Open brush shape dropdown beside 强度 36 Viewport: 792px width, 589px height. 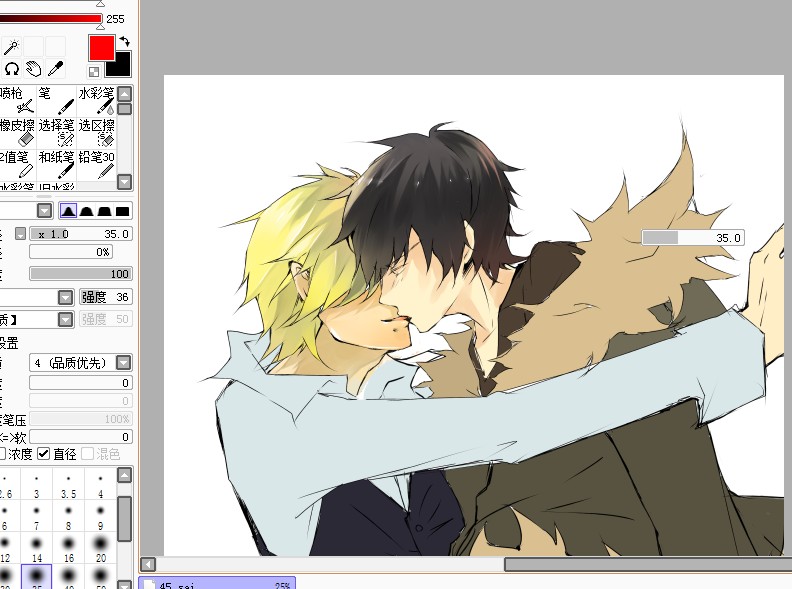pyautogui.click(x=66, y=297)
